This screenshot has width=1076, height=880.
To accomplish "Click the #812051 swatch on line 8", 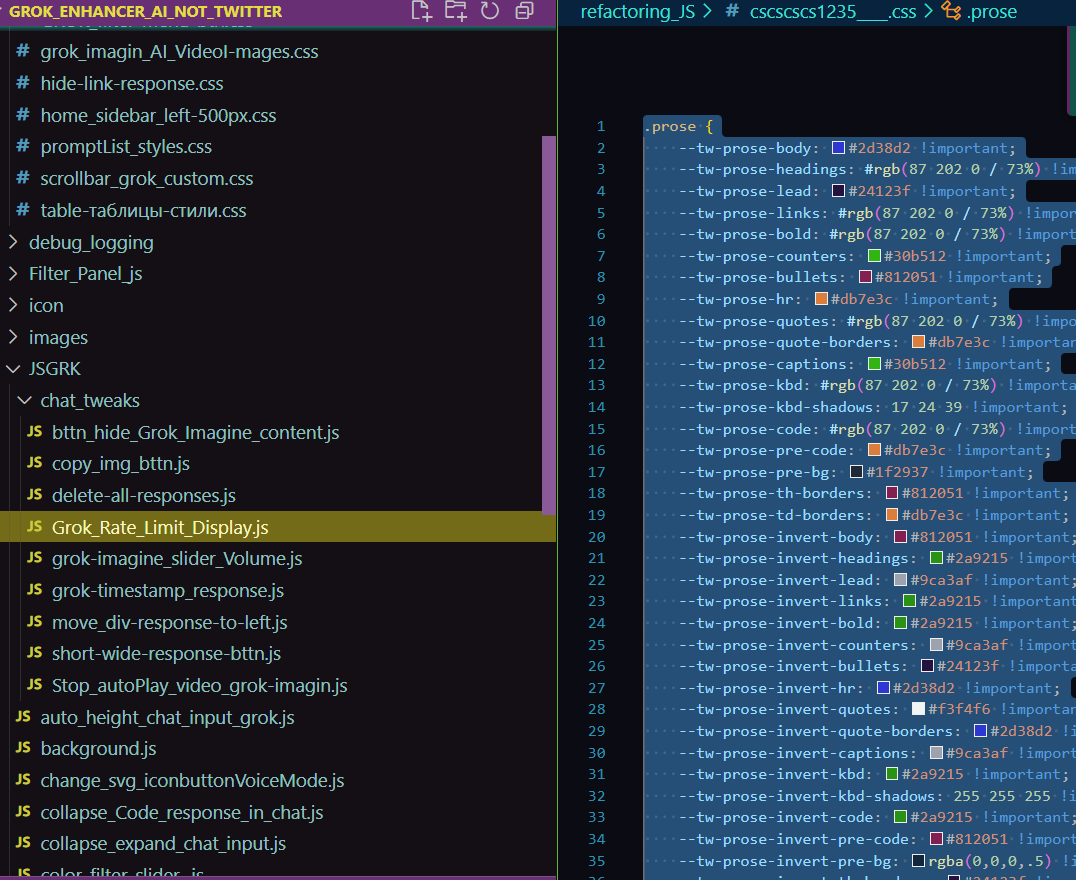I will [865, 277].
